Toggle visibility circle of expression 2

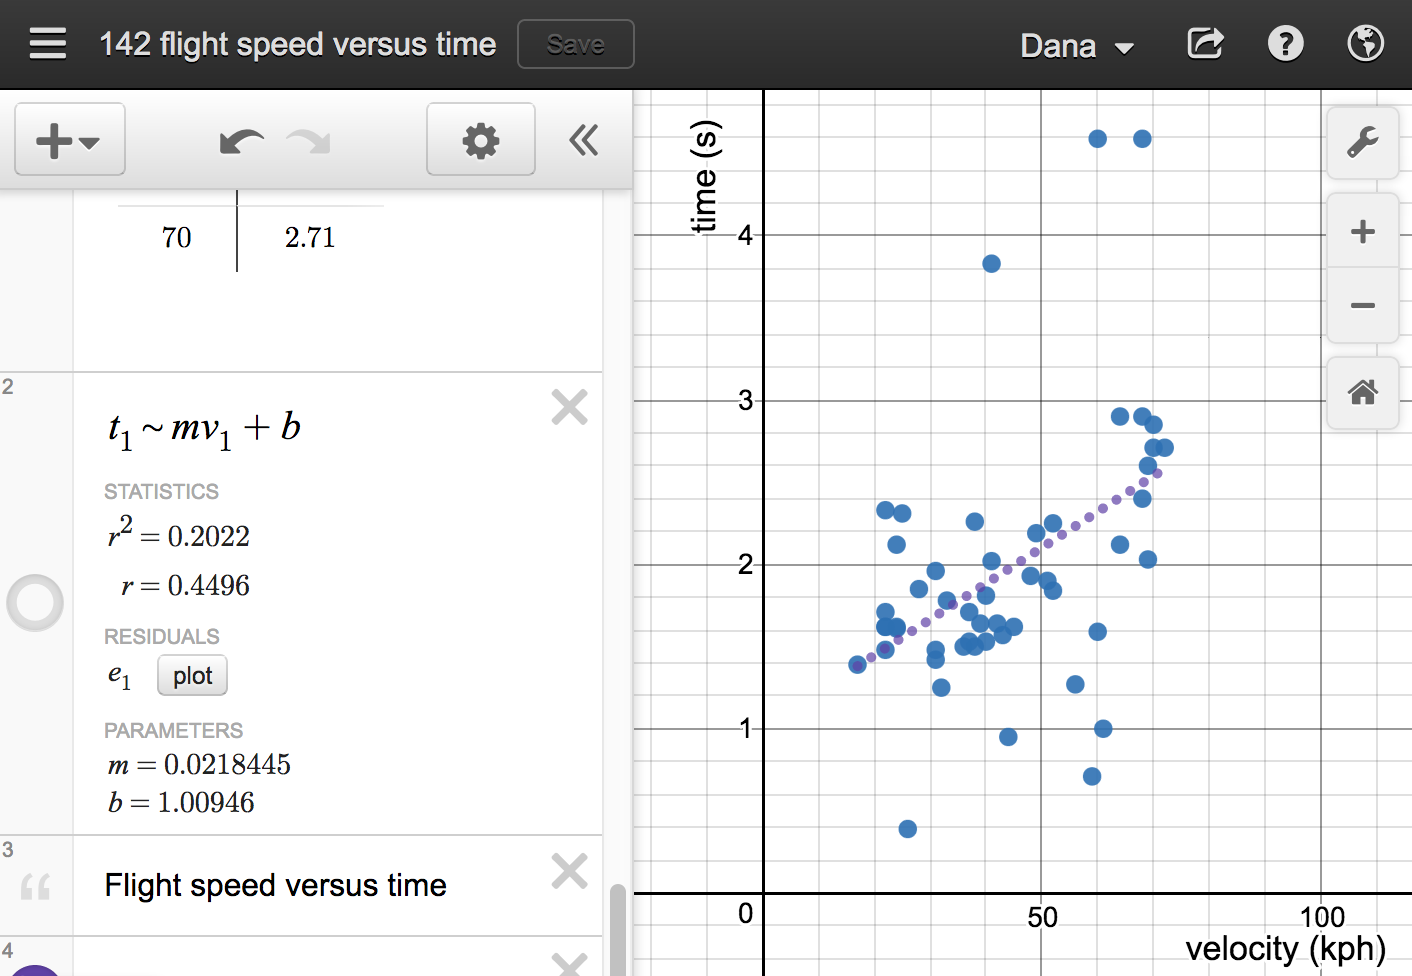[x=35, y=603]
